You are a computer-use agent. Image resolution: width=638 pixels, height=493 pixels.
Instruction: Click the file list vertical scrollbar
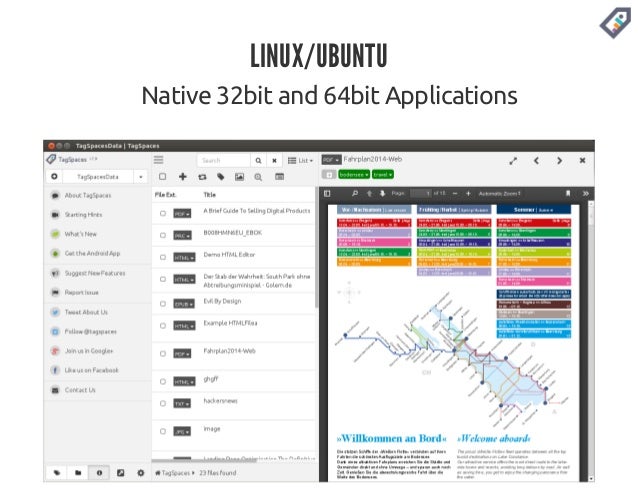(317, 248)
